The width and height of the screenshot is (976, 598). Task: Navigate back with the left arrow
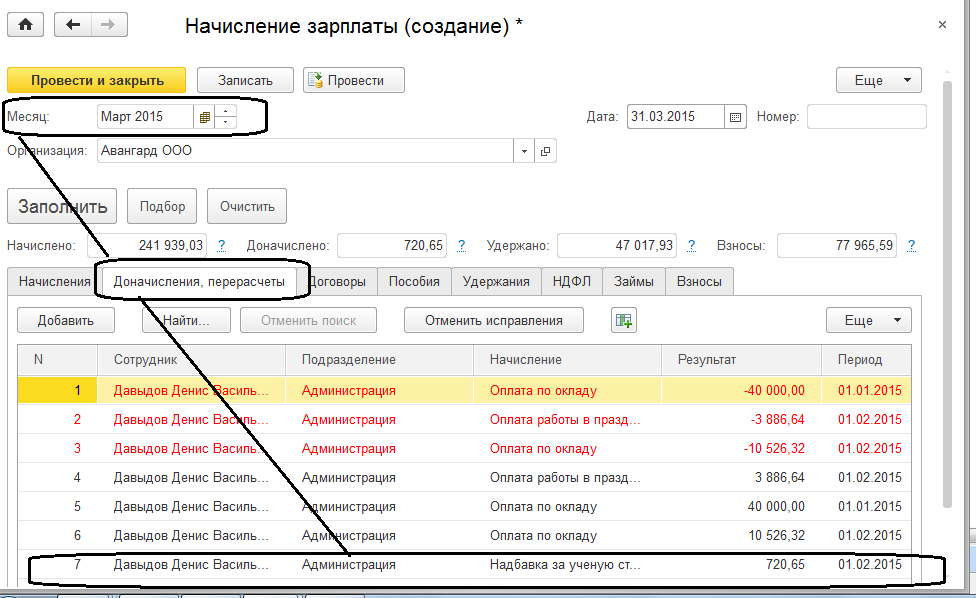[x=73, y=25]
